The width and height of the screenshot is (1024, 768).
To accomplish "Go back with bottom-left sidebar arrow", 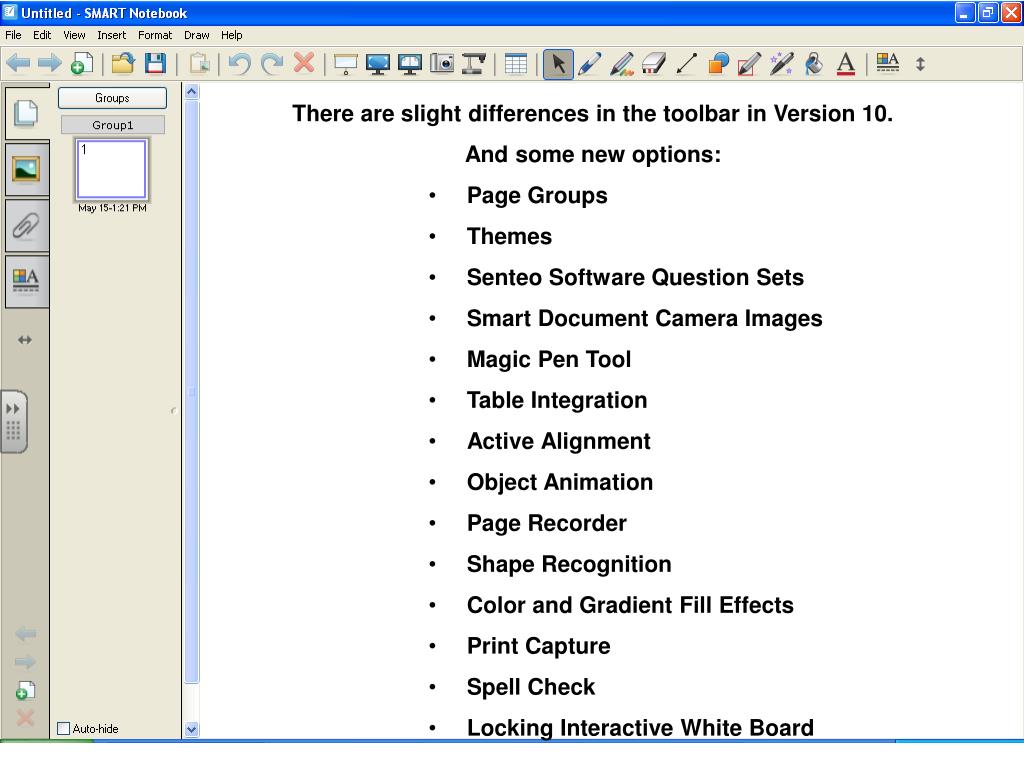I will tap(25, 633).
